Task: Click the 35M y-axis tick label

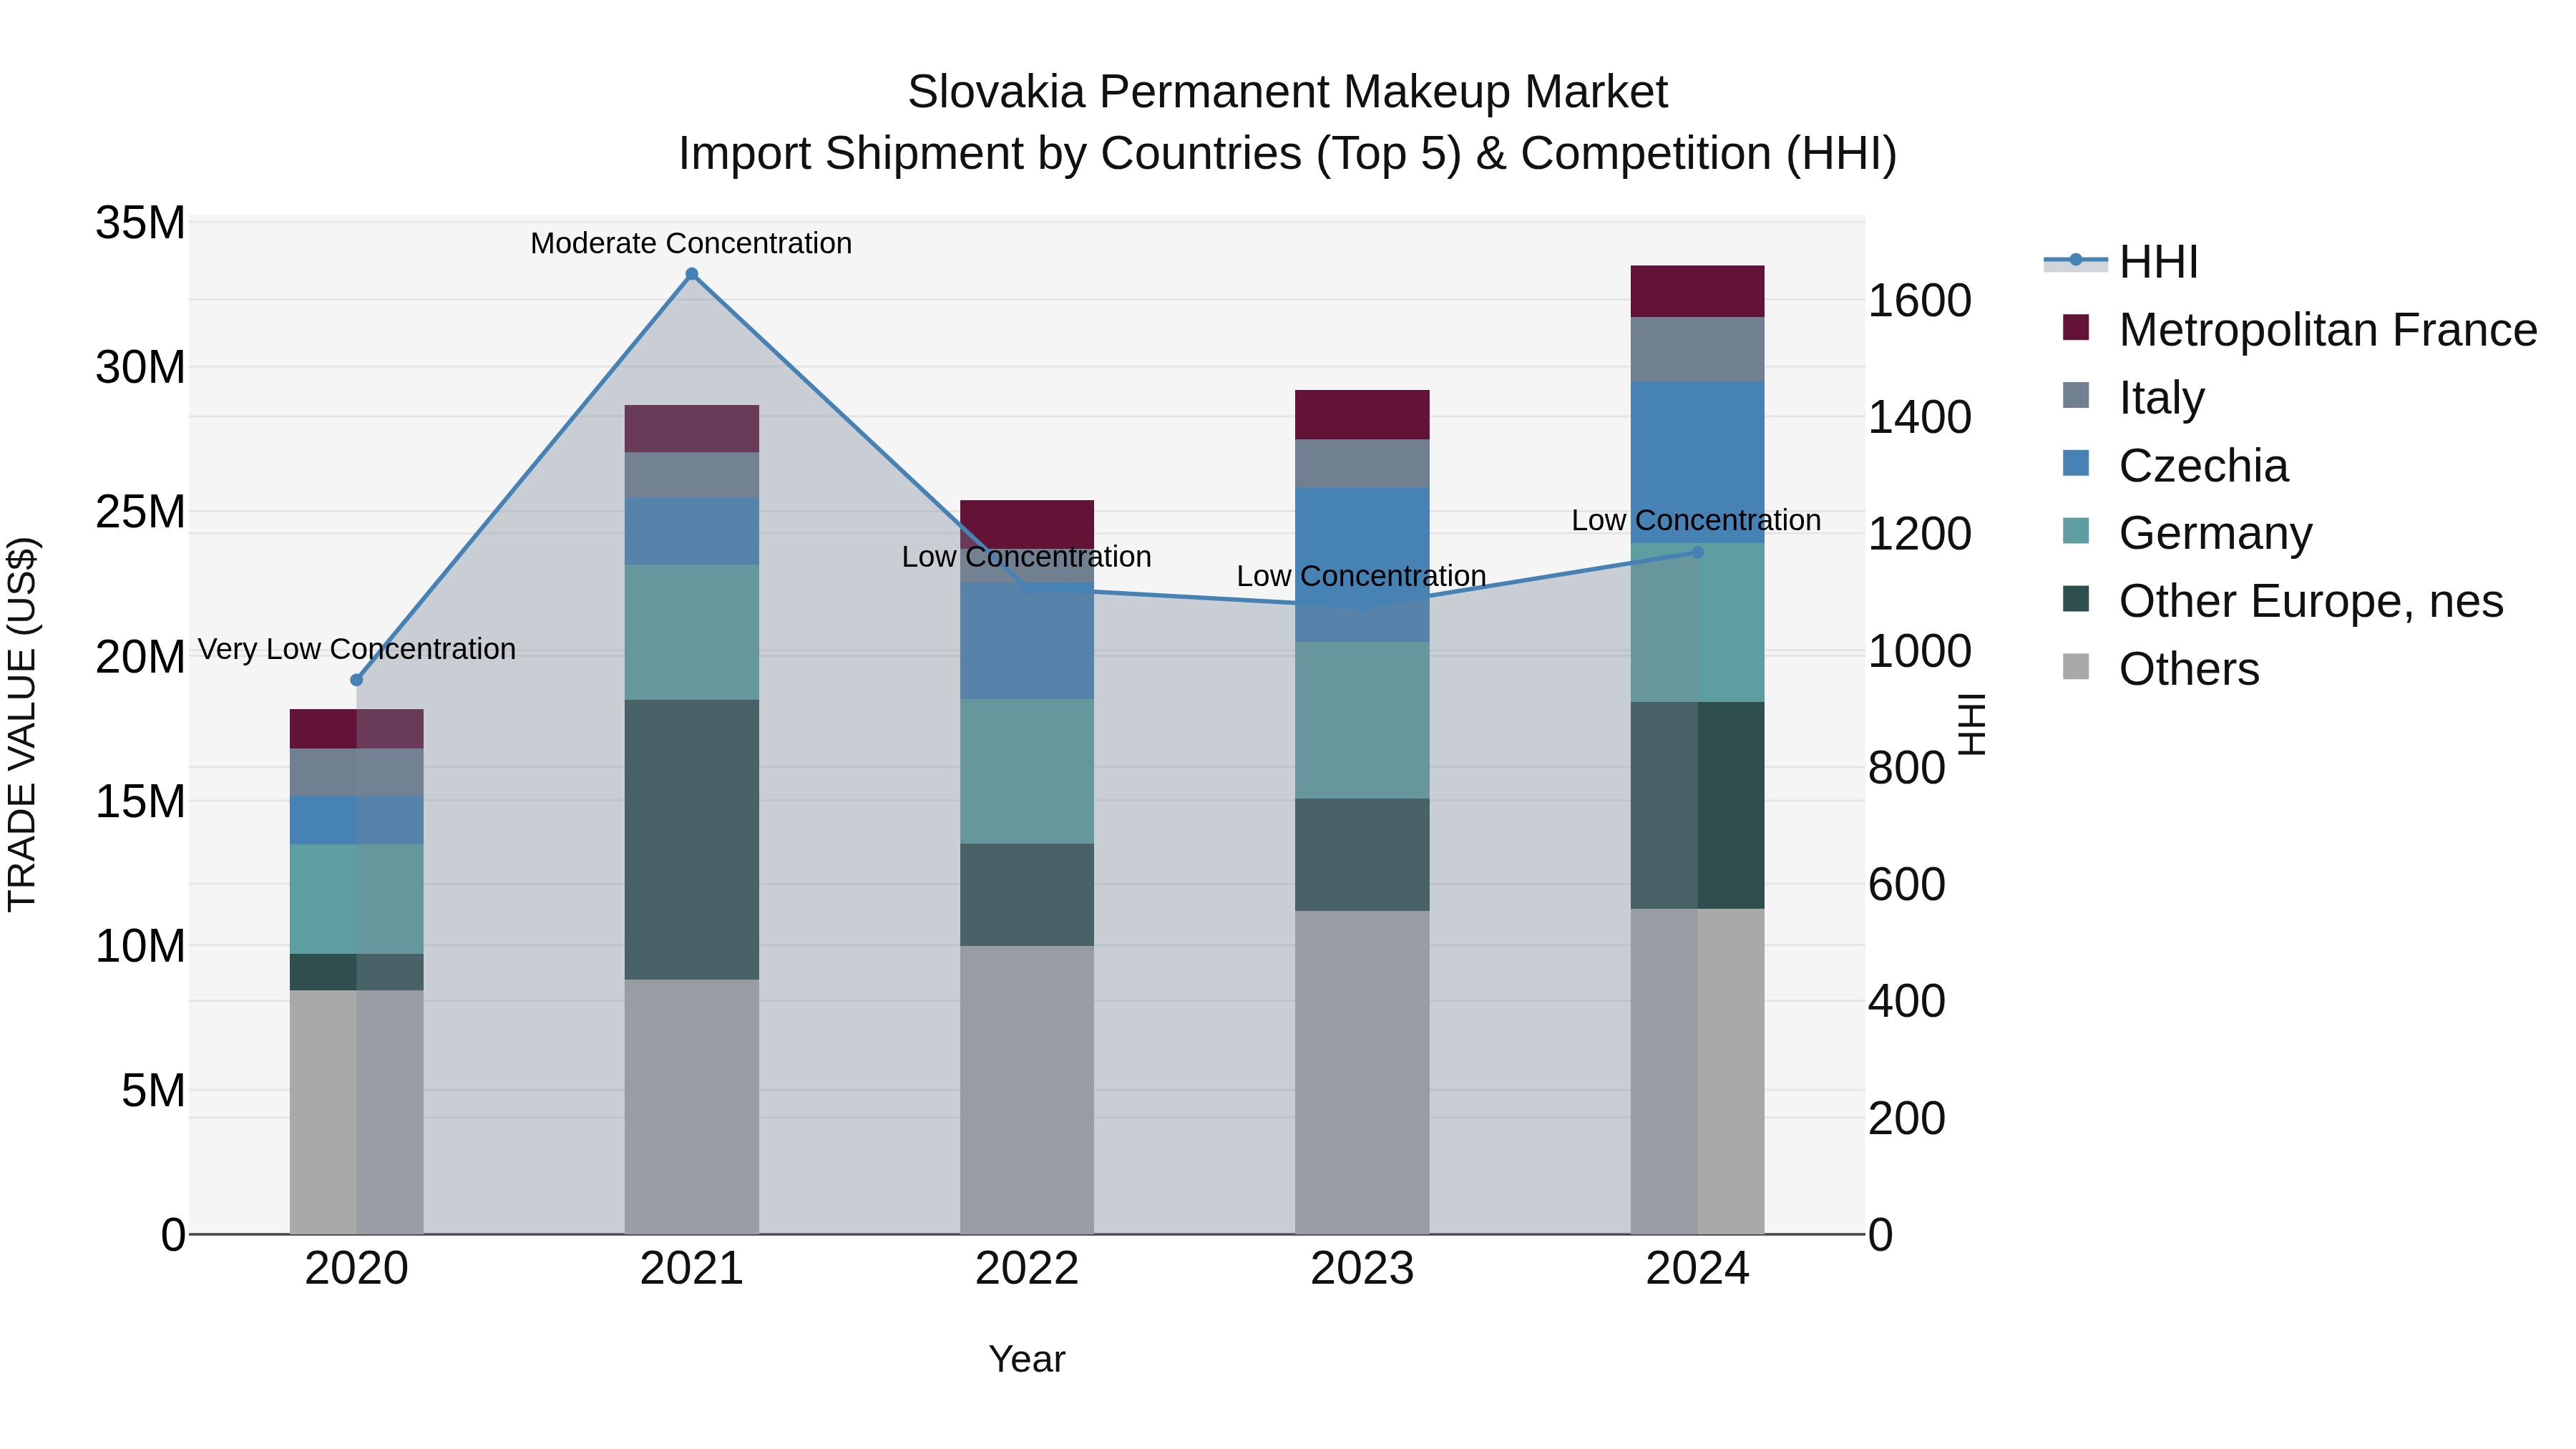Action: pos(140,222)
